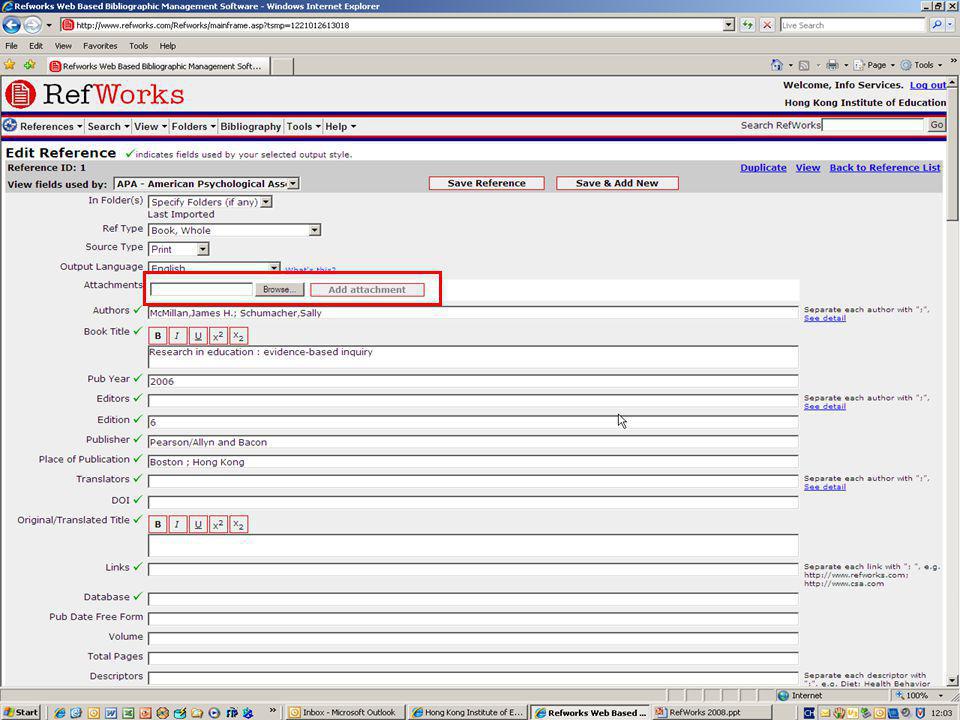Click the Save & Add New button
Screen dimensions: 960x720
pos(617,183)
